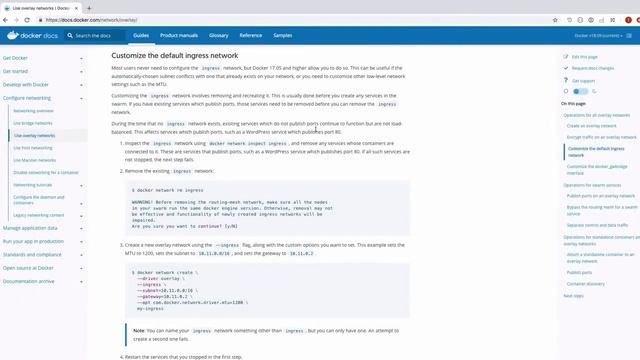Click the Customize the default ingress network heading
The height and width of the screenshot is (360, 640).
175,56
